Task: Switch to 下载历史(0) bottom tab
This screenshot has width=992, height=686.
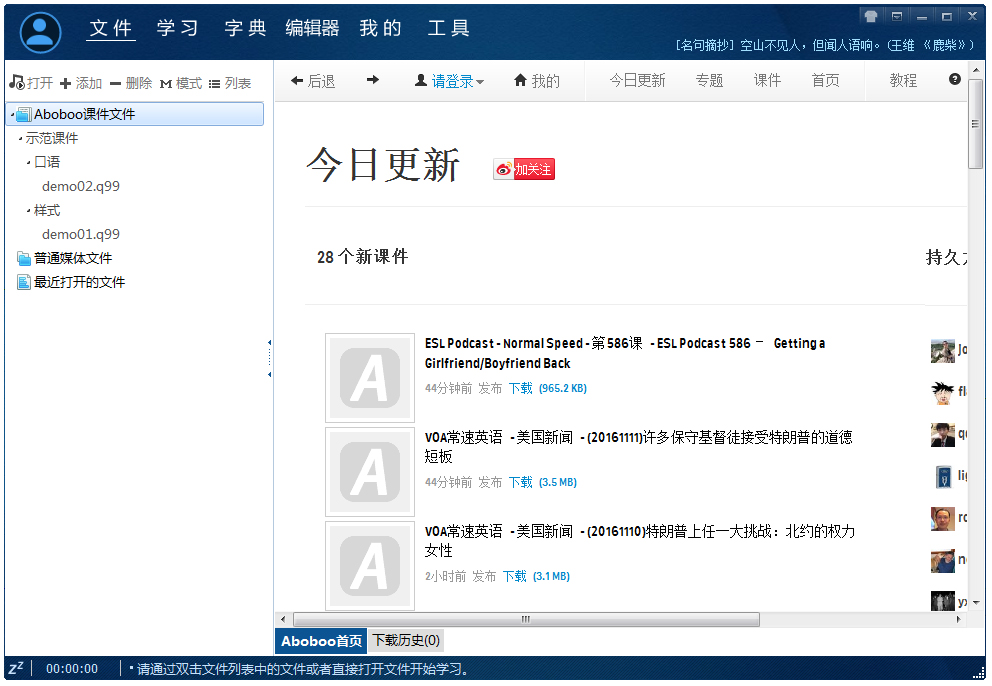Action: (406, 640)
